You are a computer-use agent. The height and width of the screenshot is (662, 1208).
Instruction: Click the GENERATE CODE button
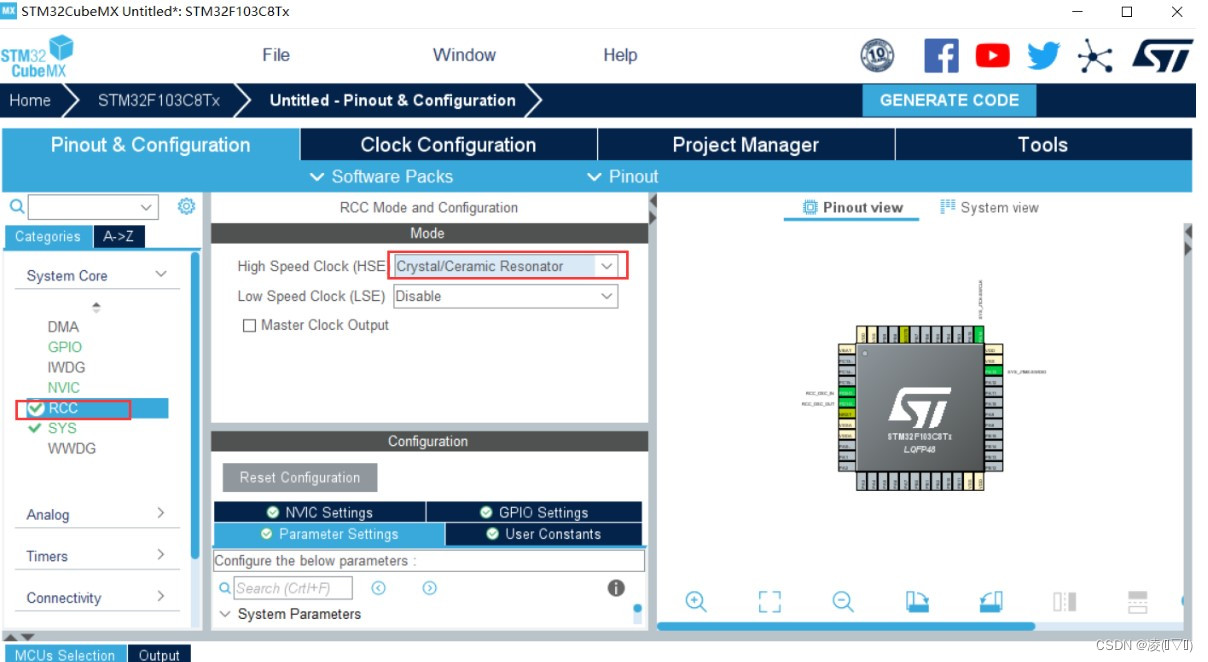click(x=949, y=100)
